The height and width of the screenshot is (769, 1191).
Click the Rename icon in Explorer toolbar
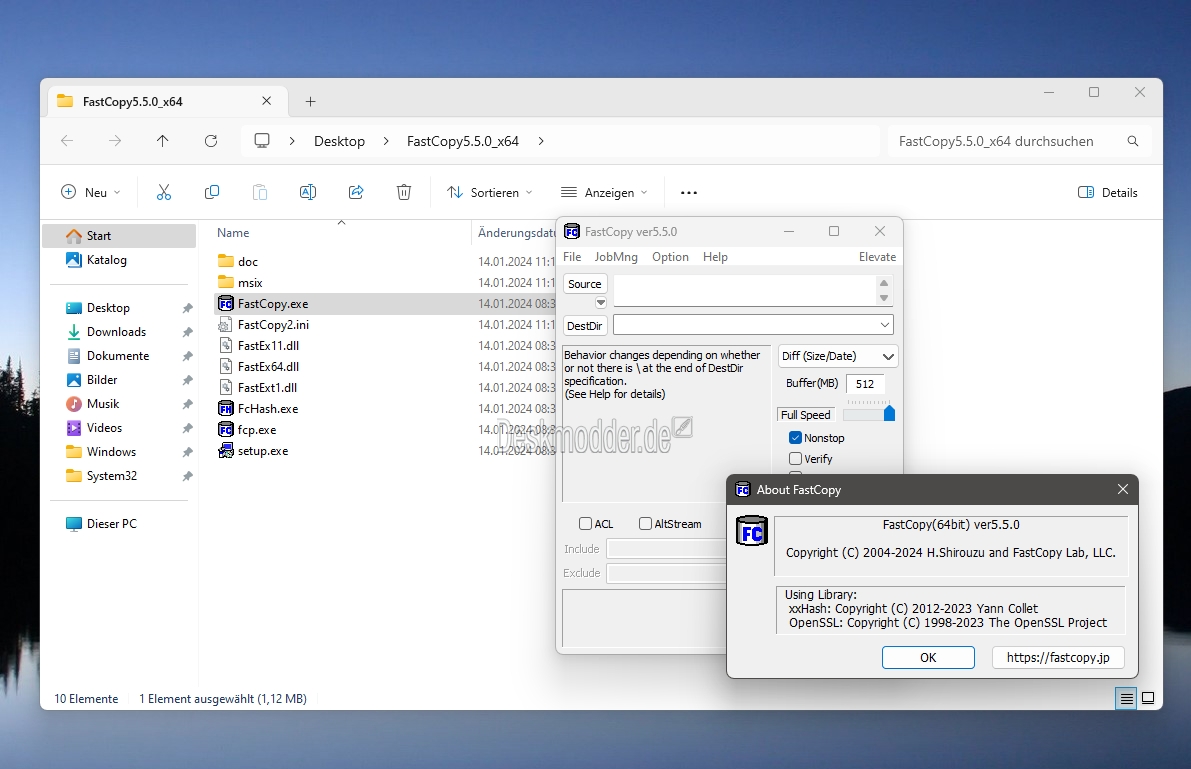coord(308,192)
